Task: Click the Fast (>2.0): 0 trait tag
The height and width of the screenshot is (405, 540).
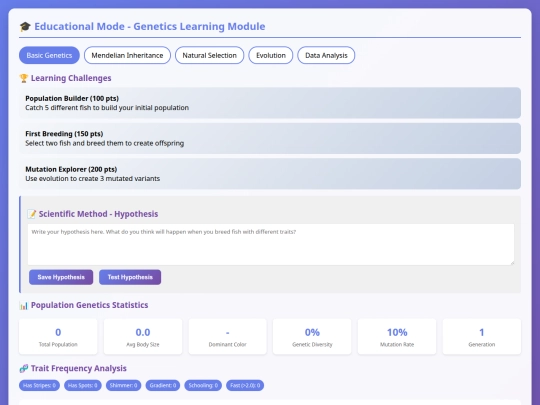Action: tap(245, 385)
